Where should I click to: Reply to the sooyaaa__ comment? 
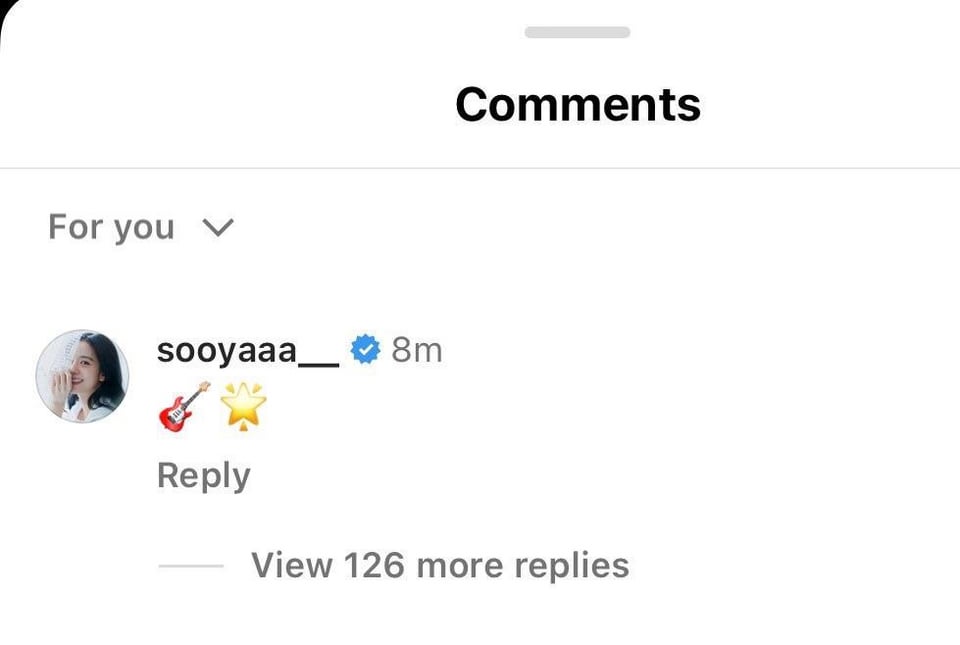(x=203, y=476)
